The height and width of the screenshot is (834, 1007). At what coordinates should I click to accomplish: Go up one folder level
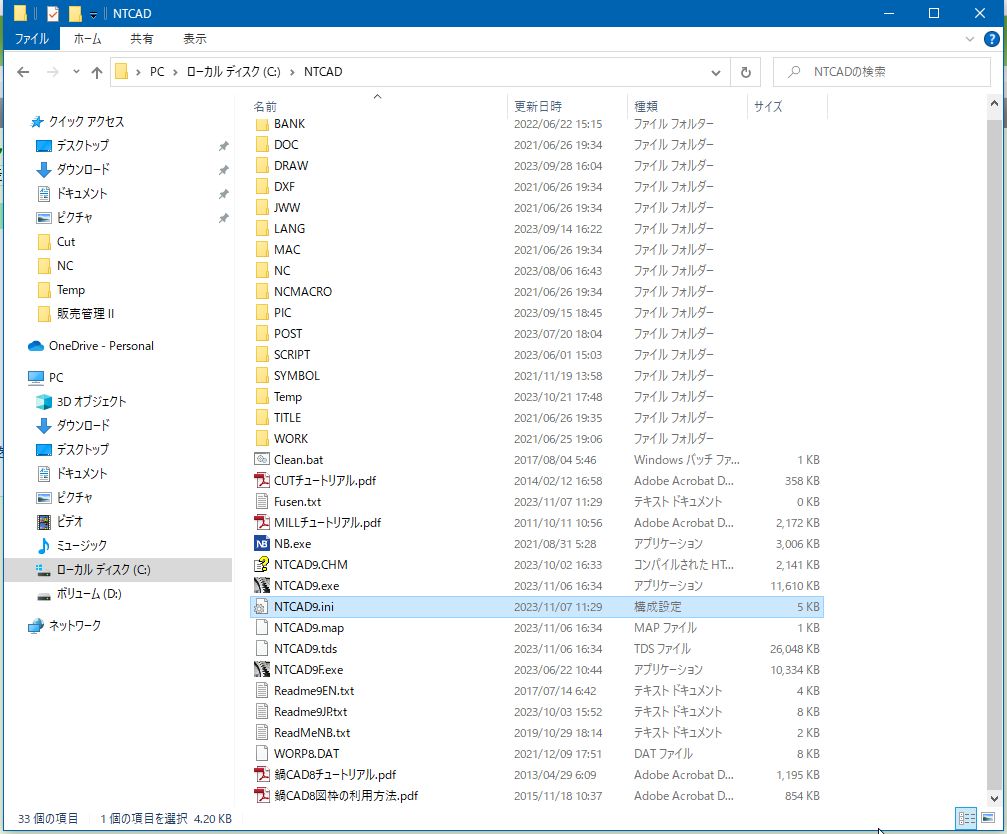pyautogui.click(x=96, y=72)
